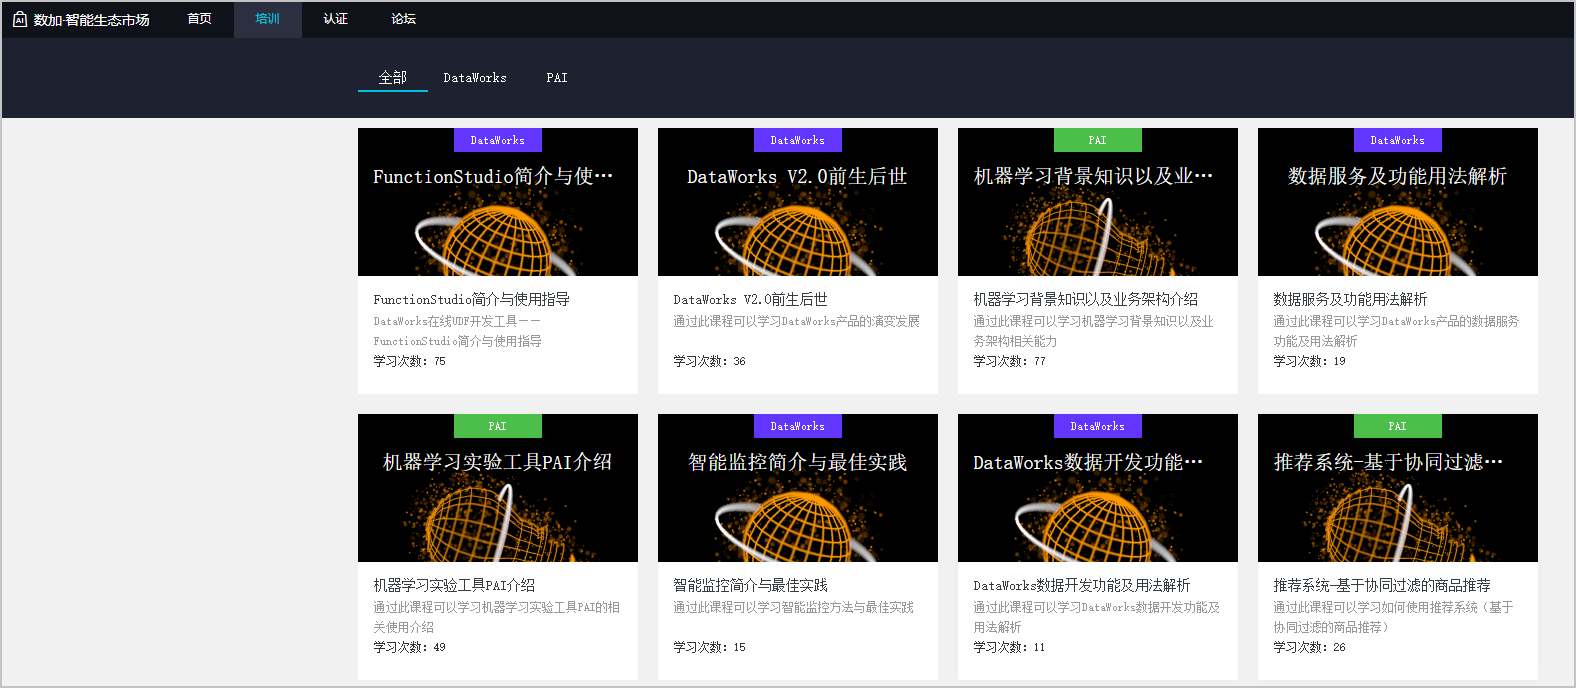This screenshot has height=688, width=1576.
Task: Click the 数据服务及功能用法解析 title below thumbnail
Action: point(1350,299)
